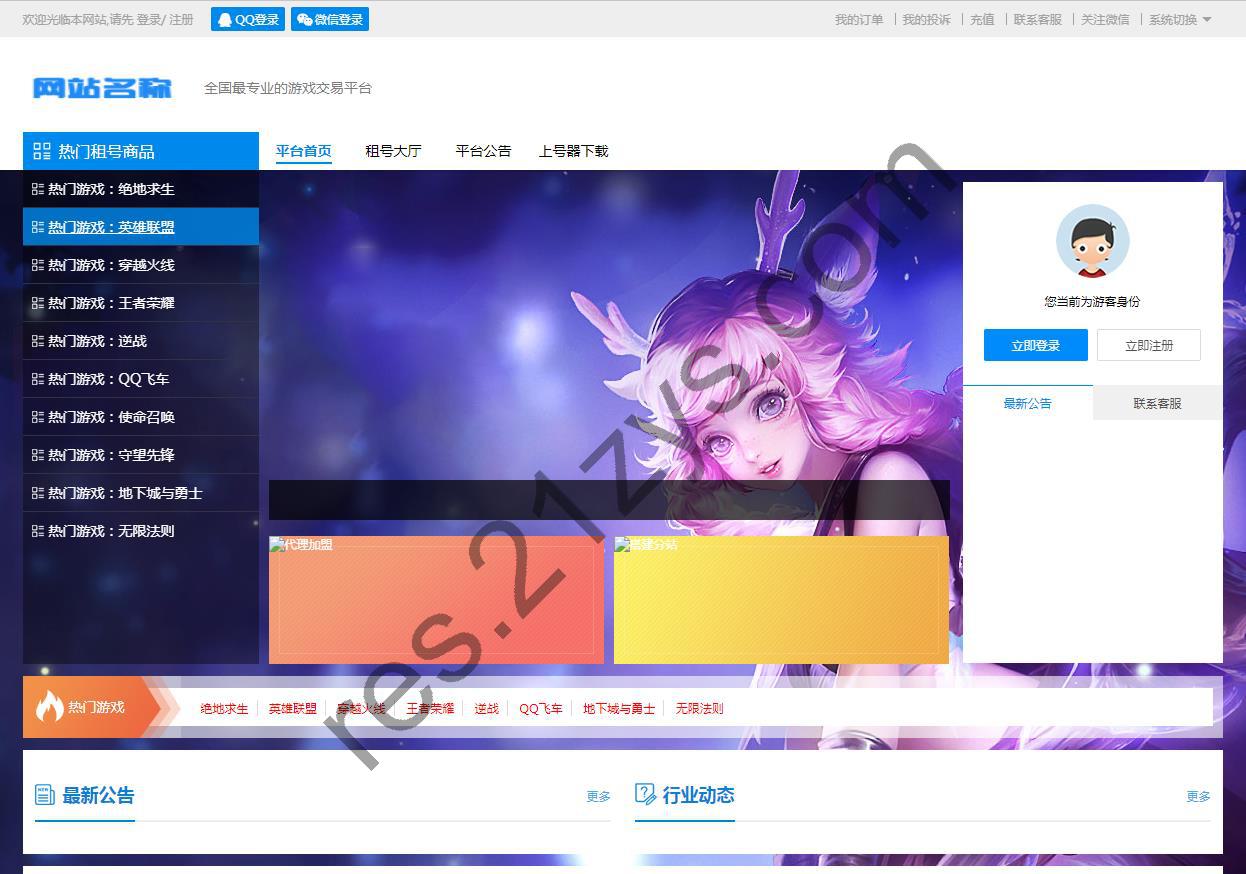
Task: Click the 立即注册 button
Action: pyautogui.click(x=1149, y=345)
